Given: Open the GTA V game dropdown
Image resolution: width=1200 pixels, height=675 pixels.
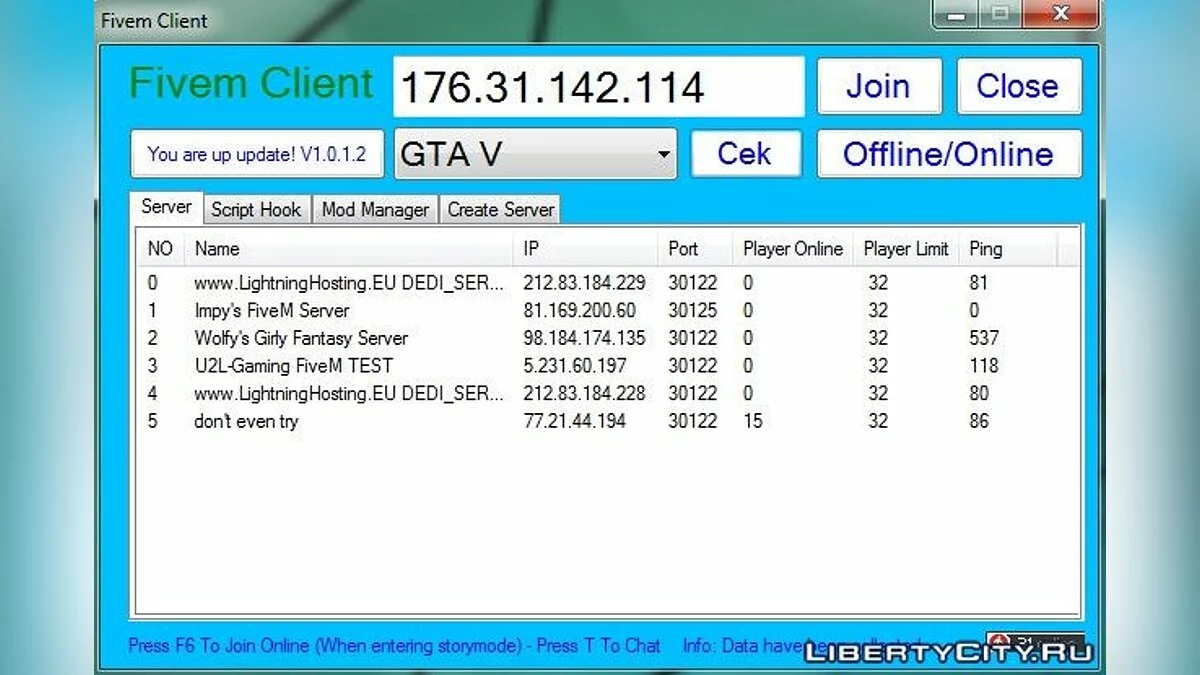Looking at the screenshot, I should click(x=535, y=154).
